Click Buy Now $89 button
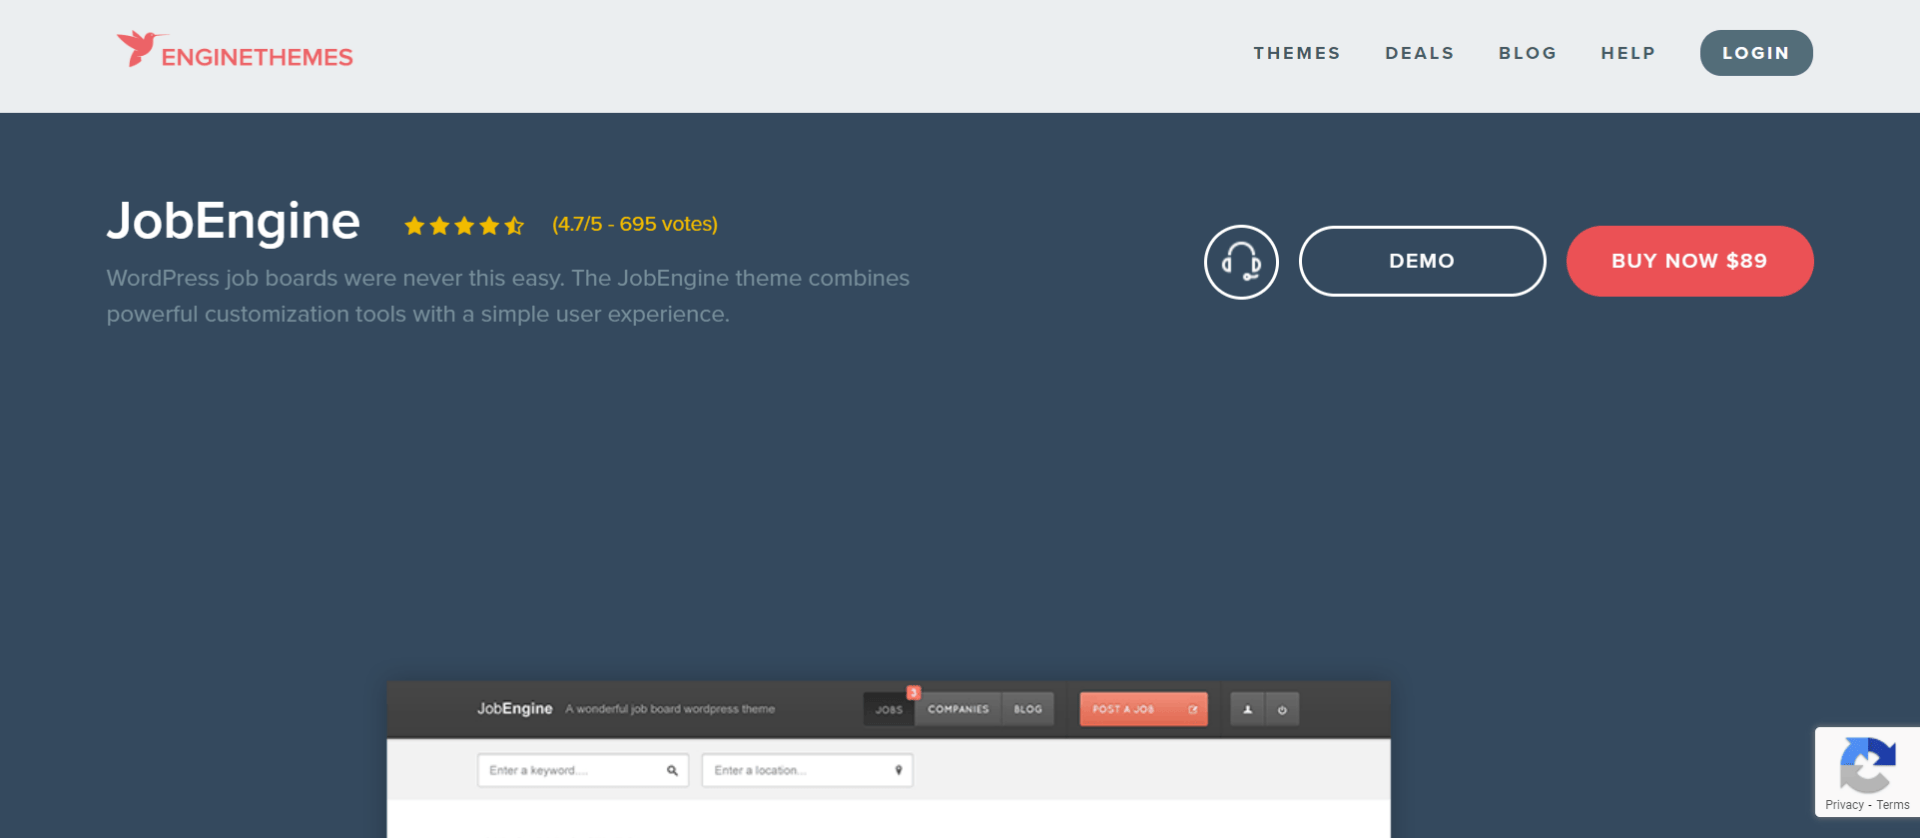Screen dimensions: 1920x838 click(x=1689, y=261)
